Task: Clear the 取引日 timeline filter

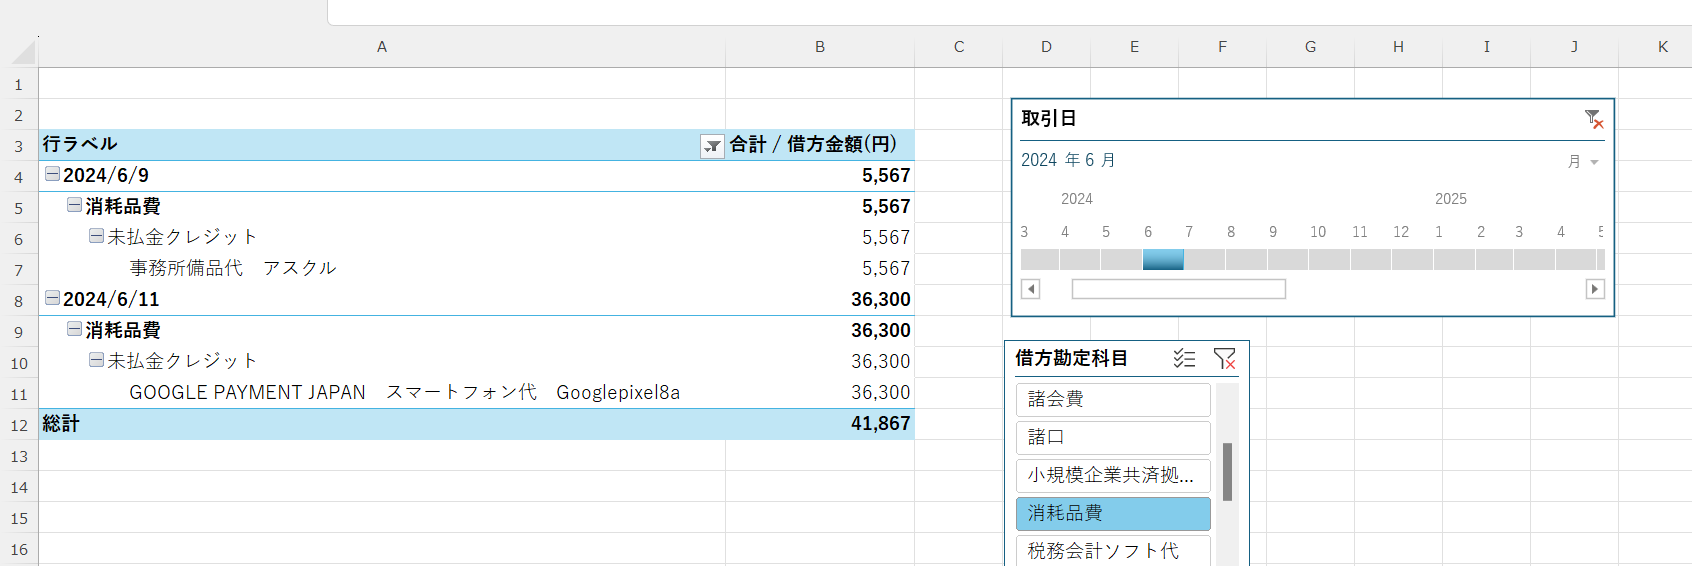Action: tap(1594, 119)
